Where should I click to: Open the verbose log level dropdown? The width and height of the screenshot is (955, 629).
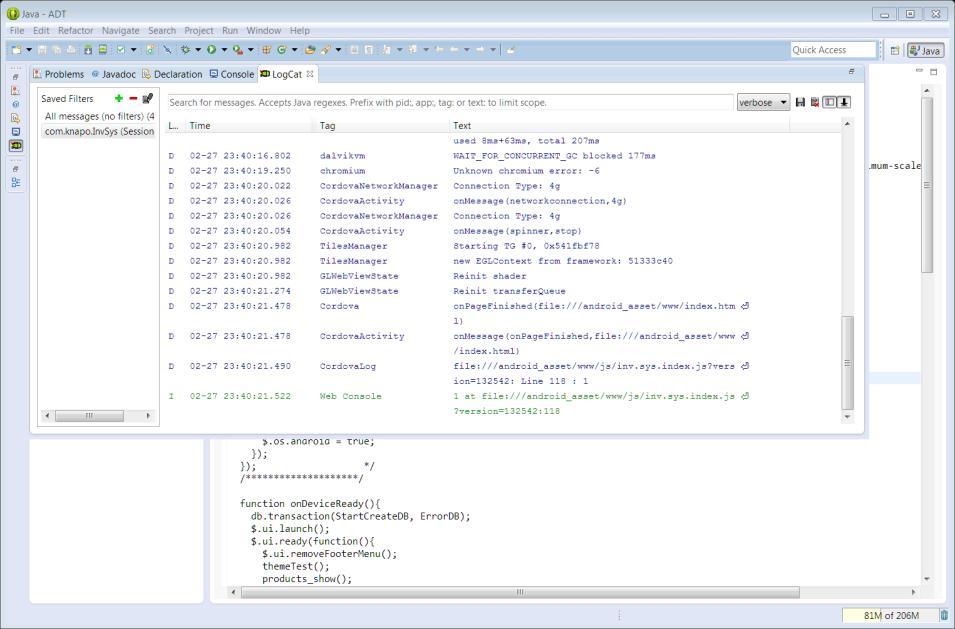pos(763,102)
